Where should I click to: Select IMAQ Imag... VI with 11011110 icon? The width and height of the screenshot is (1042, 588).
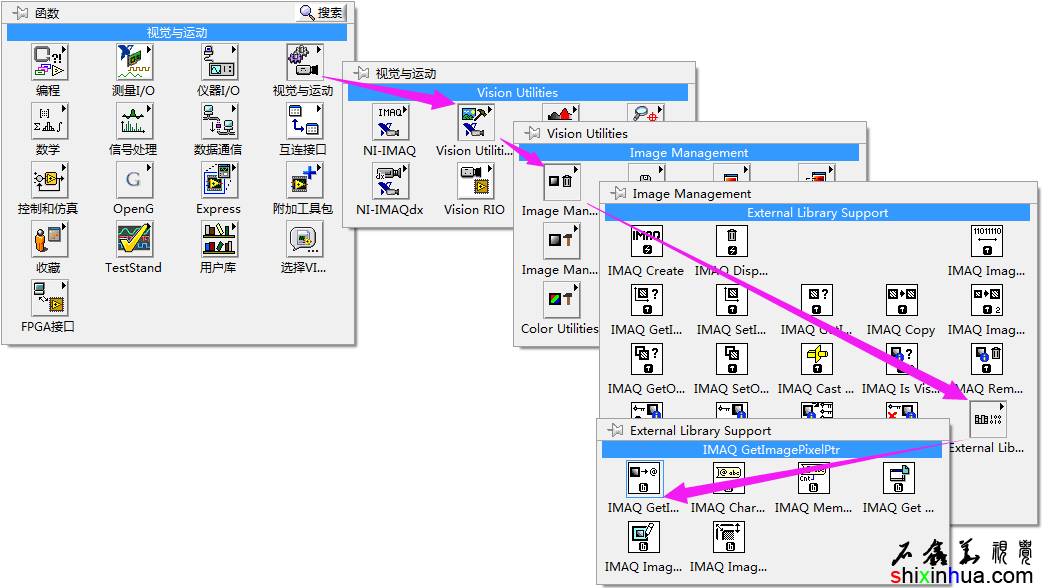pos(987,242)
